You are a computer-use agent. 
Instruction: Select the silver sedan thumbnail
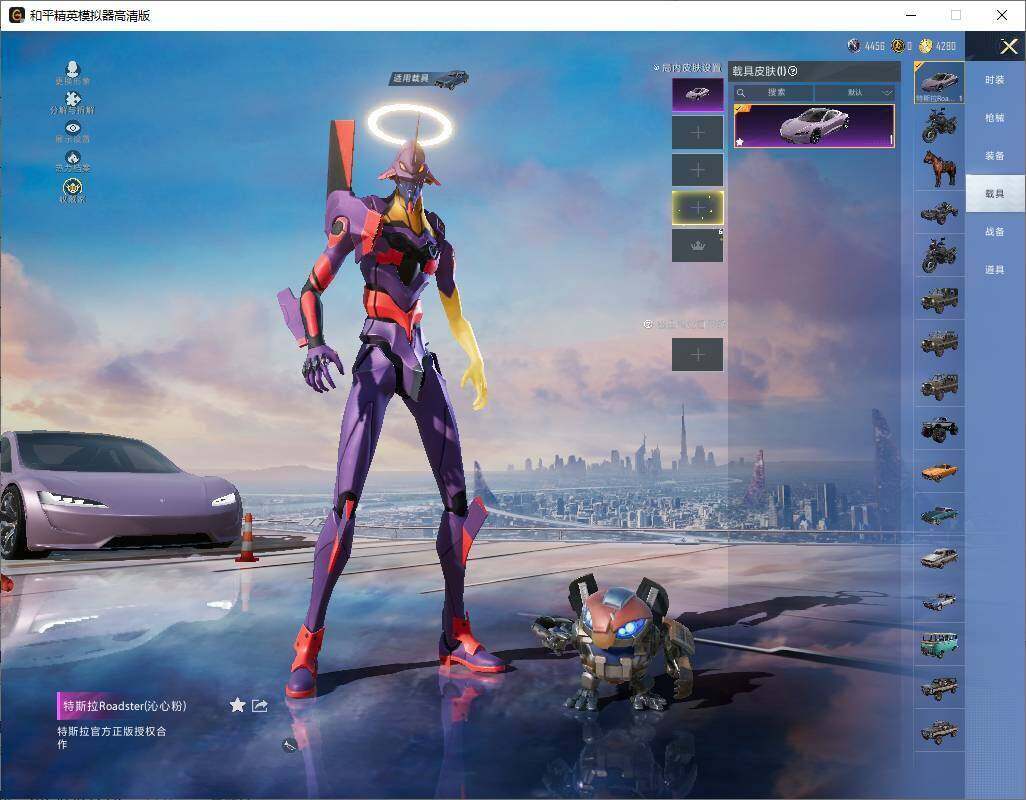click(x=939, y=558)
